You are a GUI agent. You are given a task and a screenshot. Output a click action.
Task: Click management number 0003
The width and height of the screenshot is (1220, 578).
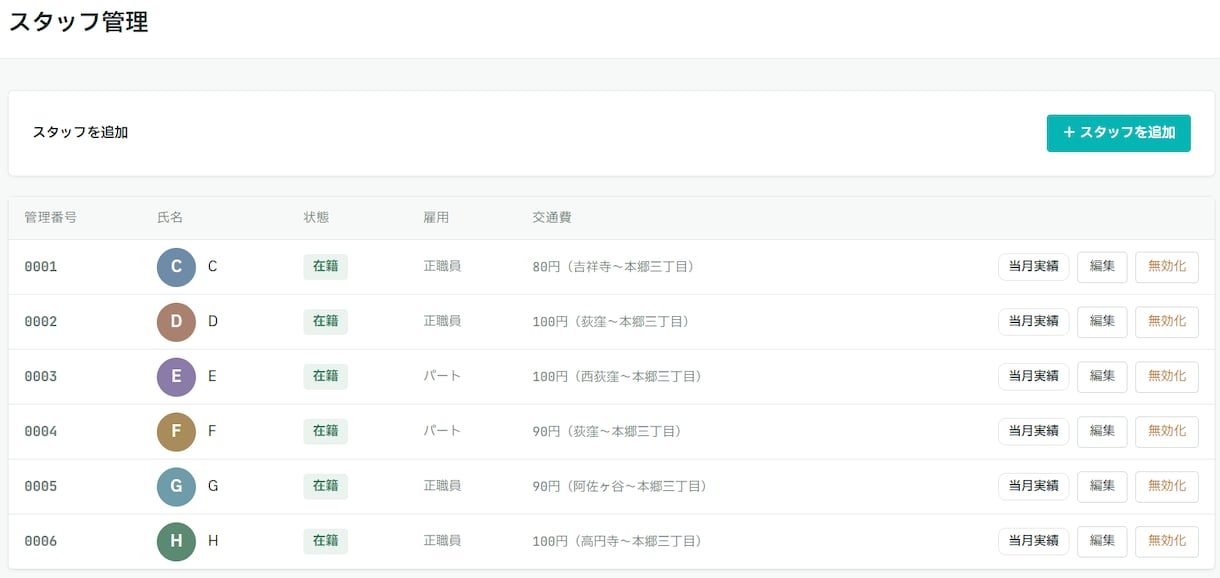tap(41, 377)
